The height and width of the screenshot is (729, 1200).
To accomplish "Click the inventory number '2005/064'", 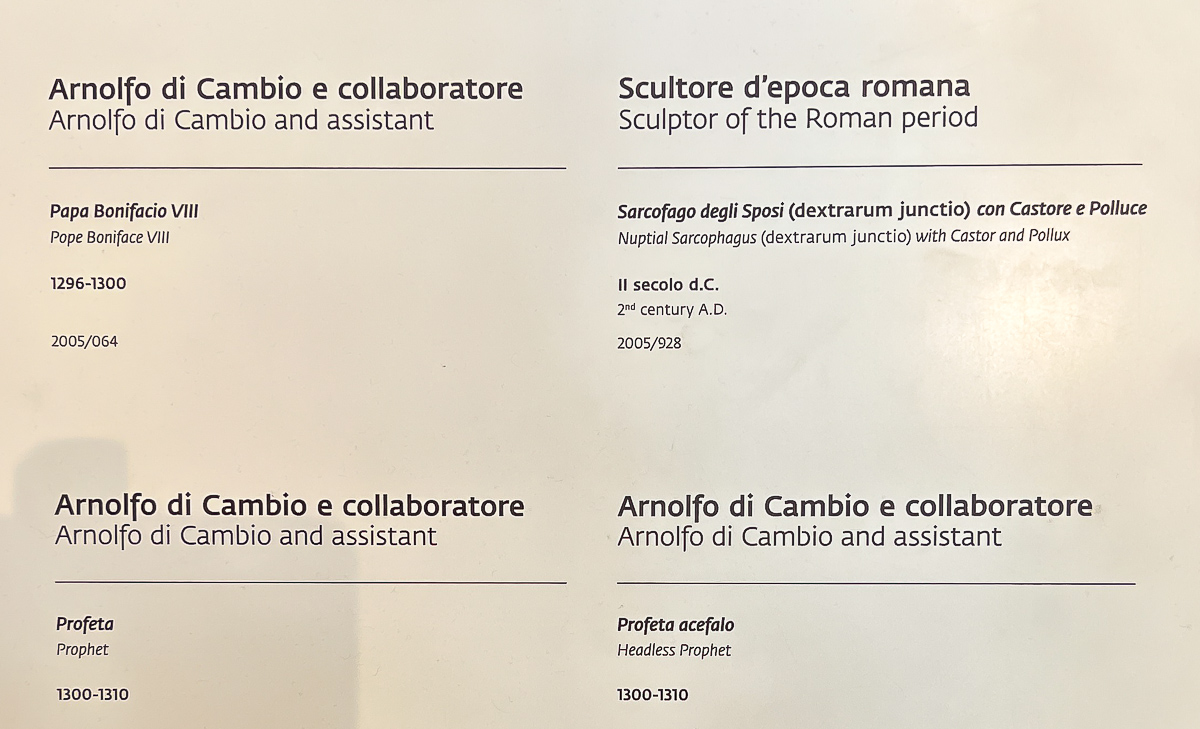I will [x=84, y=342].
